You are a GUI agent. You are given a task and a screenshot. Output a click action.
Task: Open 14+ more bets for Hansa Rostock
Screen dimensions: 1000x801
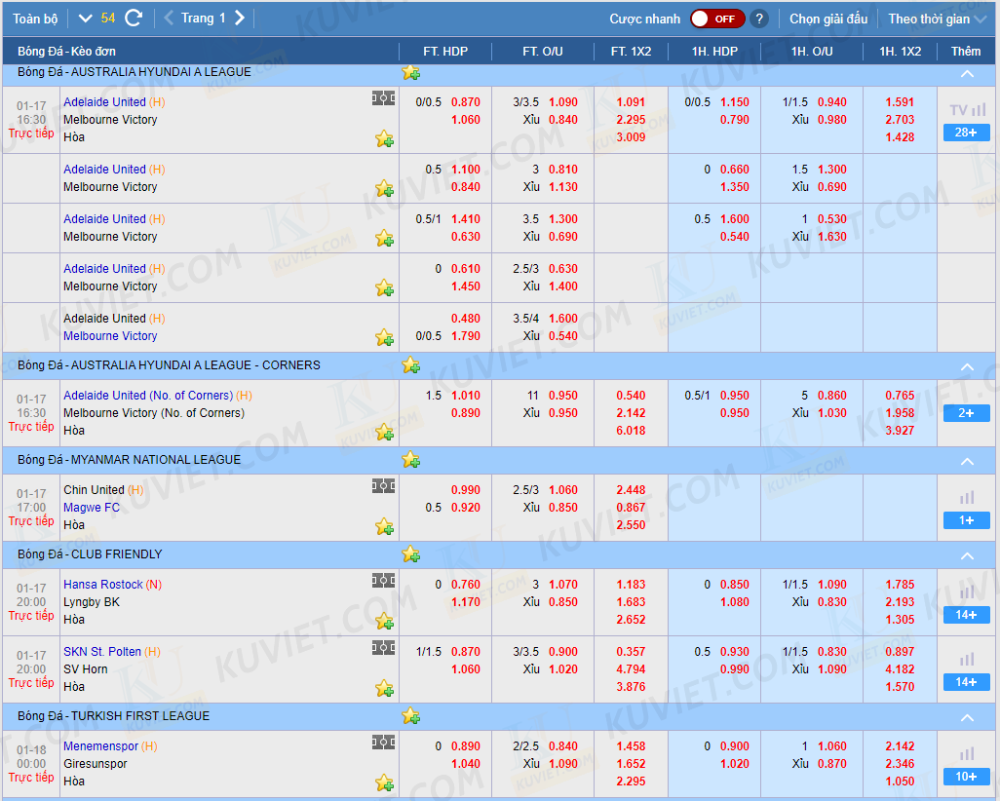(966, 615)
